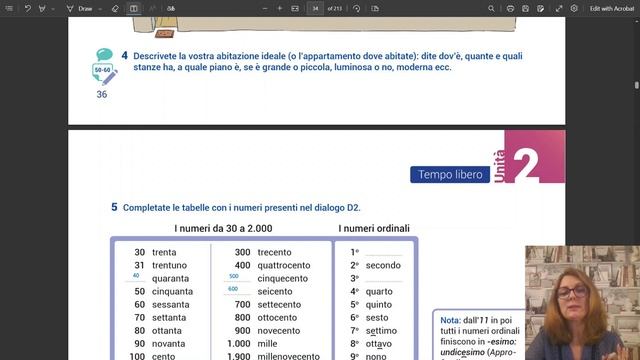Screen dimensions: 640x360
Task: Open the table of contents panel
Action: [9, 8]
